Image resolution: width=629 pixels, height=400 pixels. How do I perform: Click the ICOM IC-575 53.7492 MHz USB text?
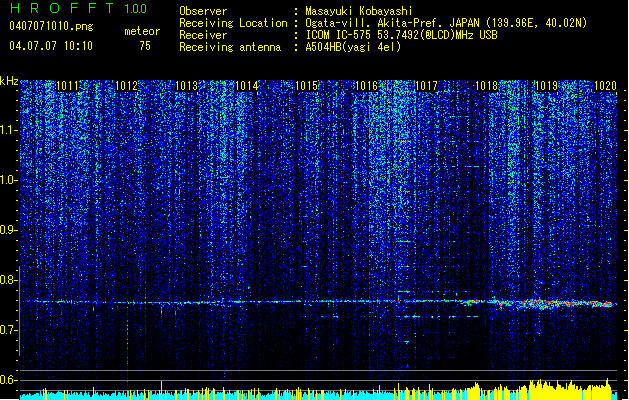tap(401, 35)
